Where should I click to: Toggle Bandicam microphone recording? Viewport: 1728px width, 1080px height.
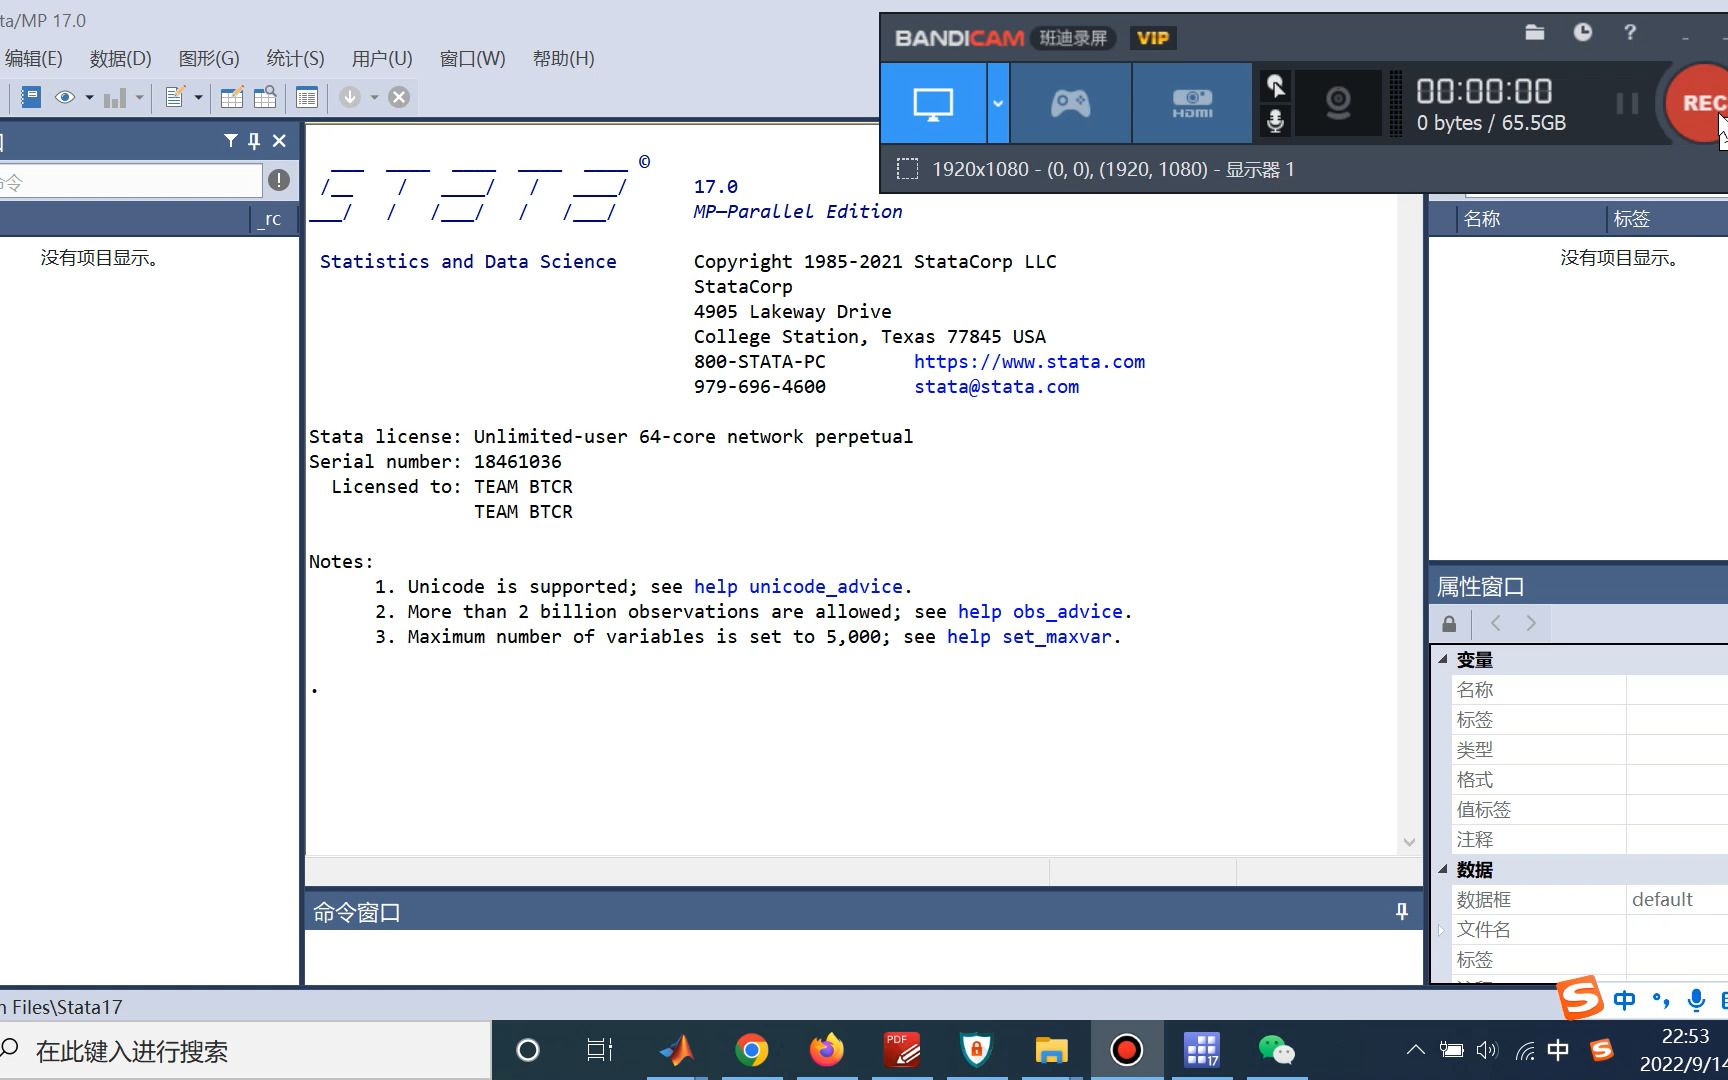point(1276,121)
